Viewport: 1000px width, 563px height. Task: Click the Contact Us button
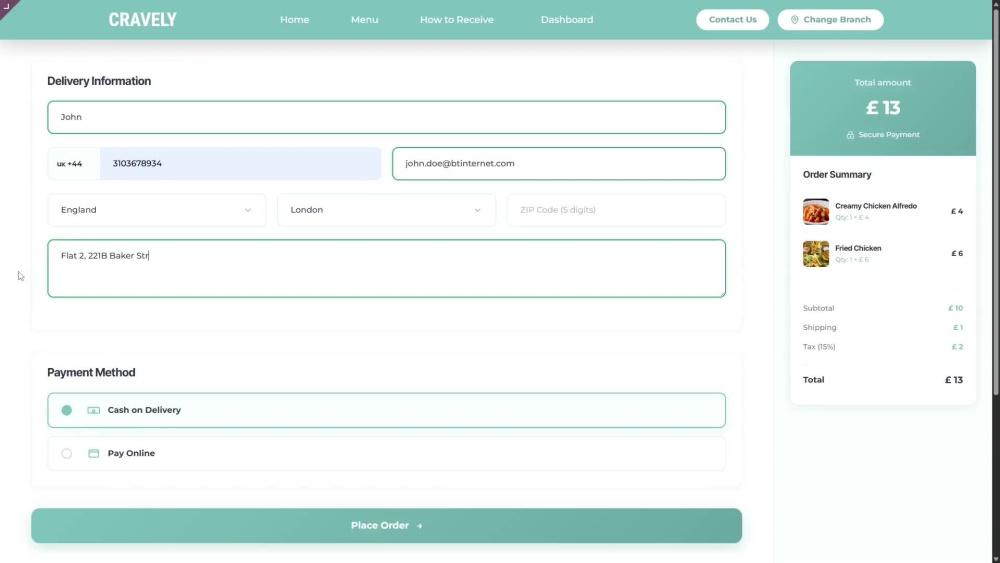tap(732, 20)
